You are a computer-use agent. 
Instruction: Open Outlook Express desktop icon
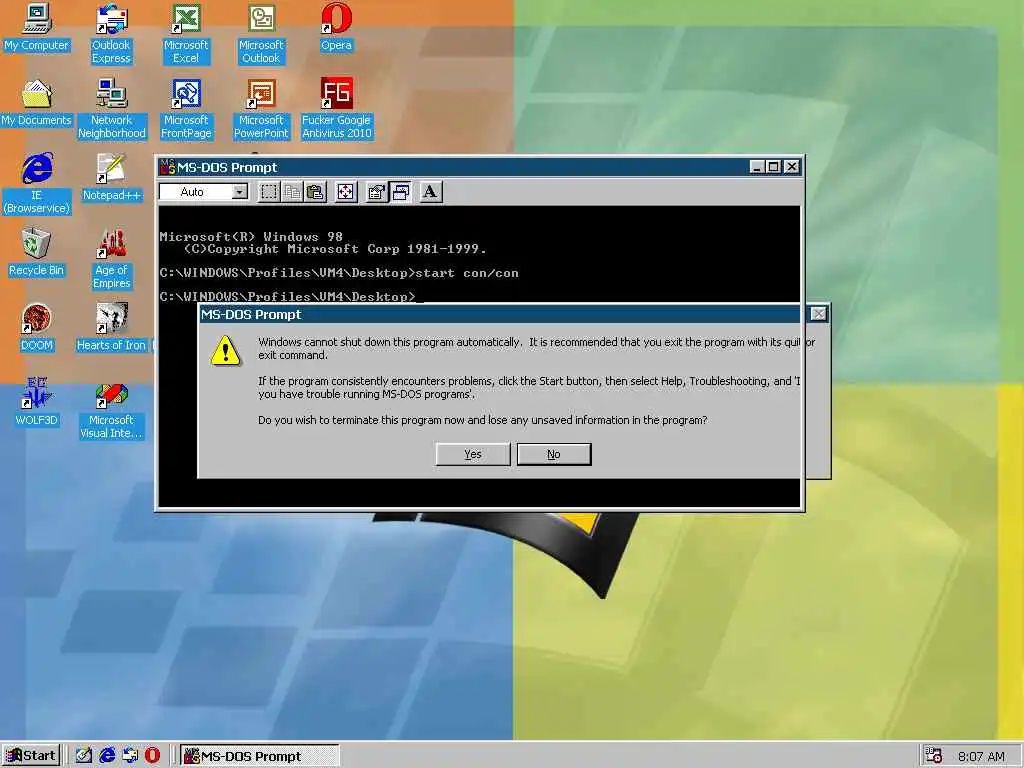[x=111, y=34]
